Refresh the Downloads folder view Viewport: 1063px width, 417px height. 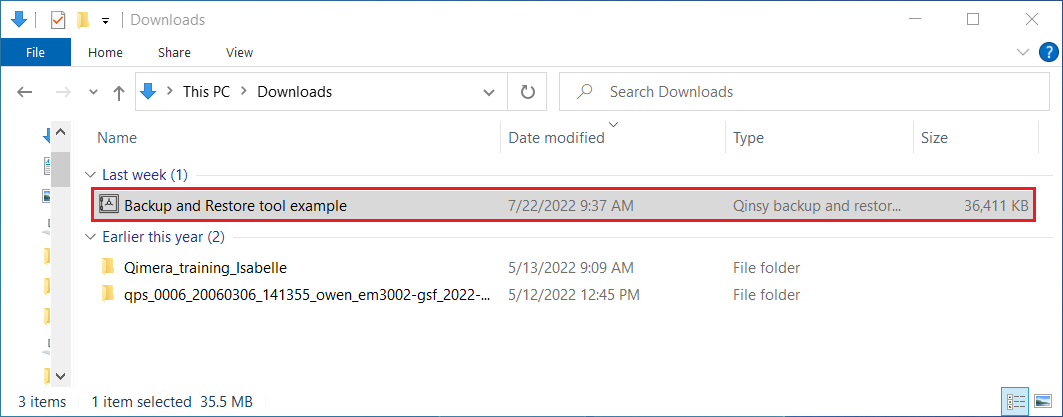528,92
